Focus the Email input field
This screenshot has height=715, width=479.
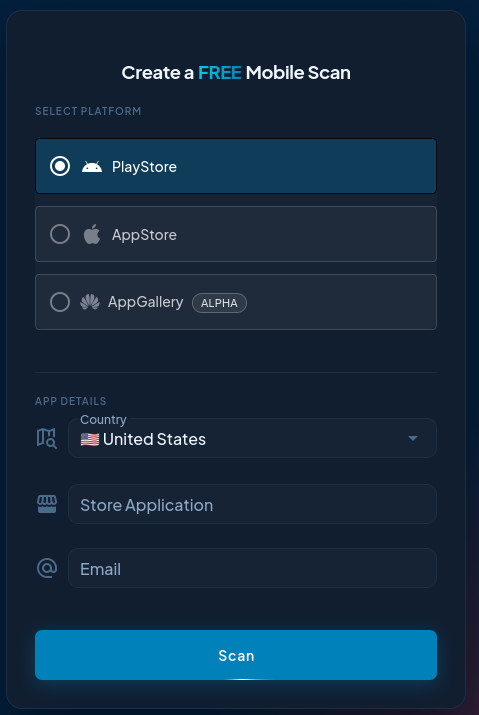[x=252, y=568]
